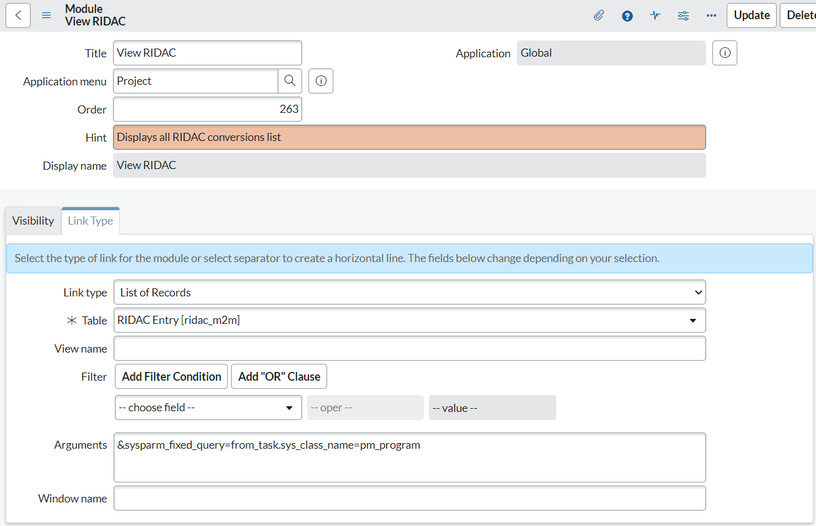The width and height of the screenshot is (816, 526).
Task: Click the Order field showing 263
Action: point(207,109)
